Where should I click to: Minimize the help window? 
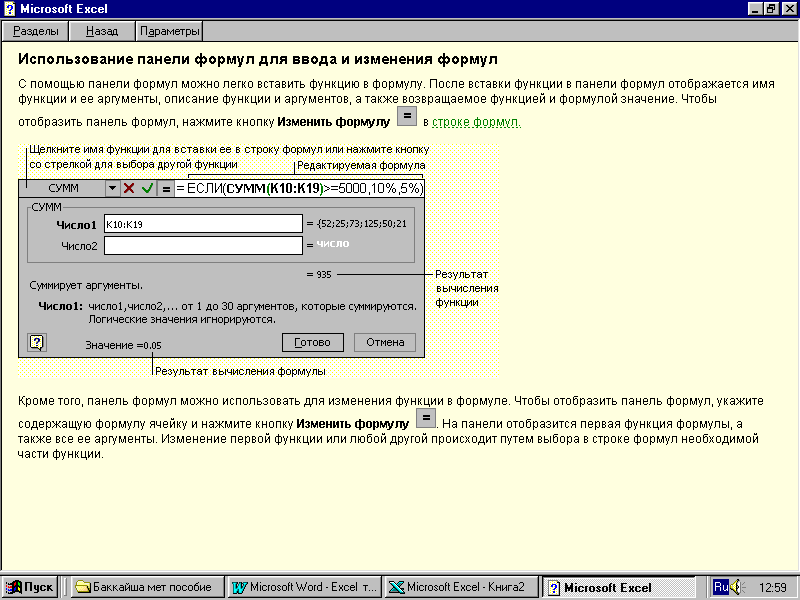[x=756, y=9]
